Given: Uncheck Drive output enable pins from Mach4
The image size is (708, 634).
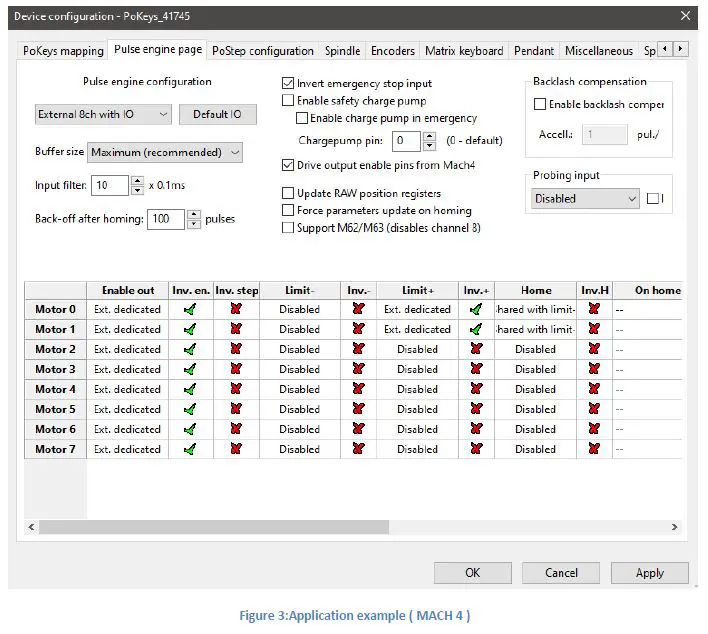Looking at the screenshot, I should click(288, 165).
